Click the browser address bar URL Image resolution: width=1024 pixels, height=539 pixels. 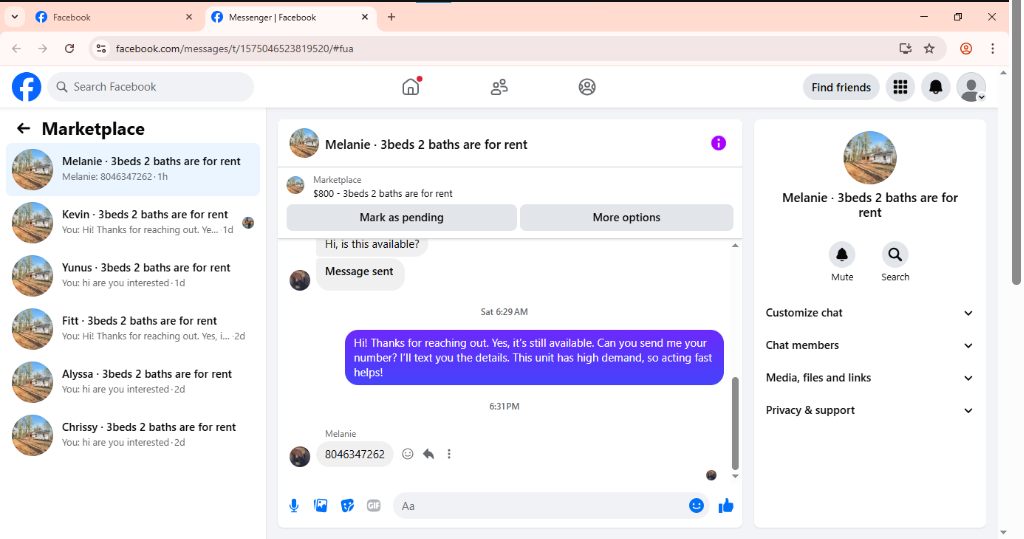pyautogui.click(x=234, y=48)
